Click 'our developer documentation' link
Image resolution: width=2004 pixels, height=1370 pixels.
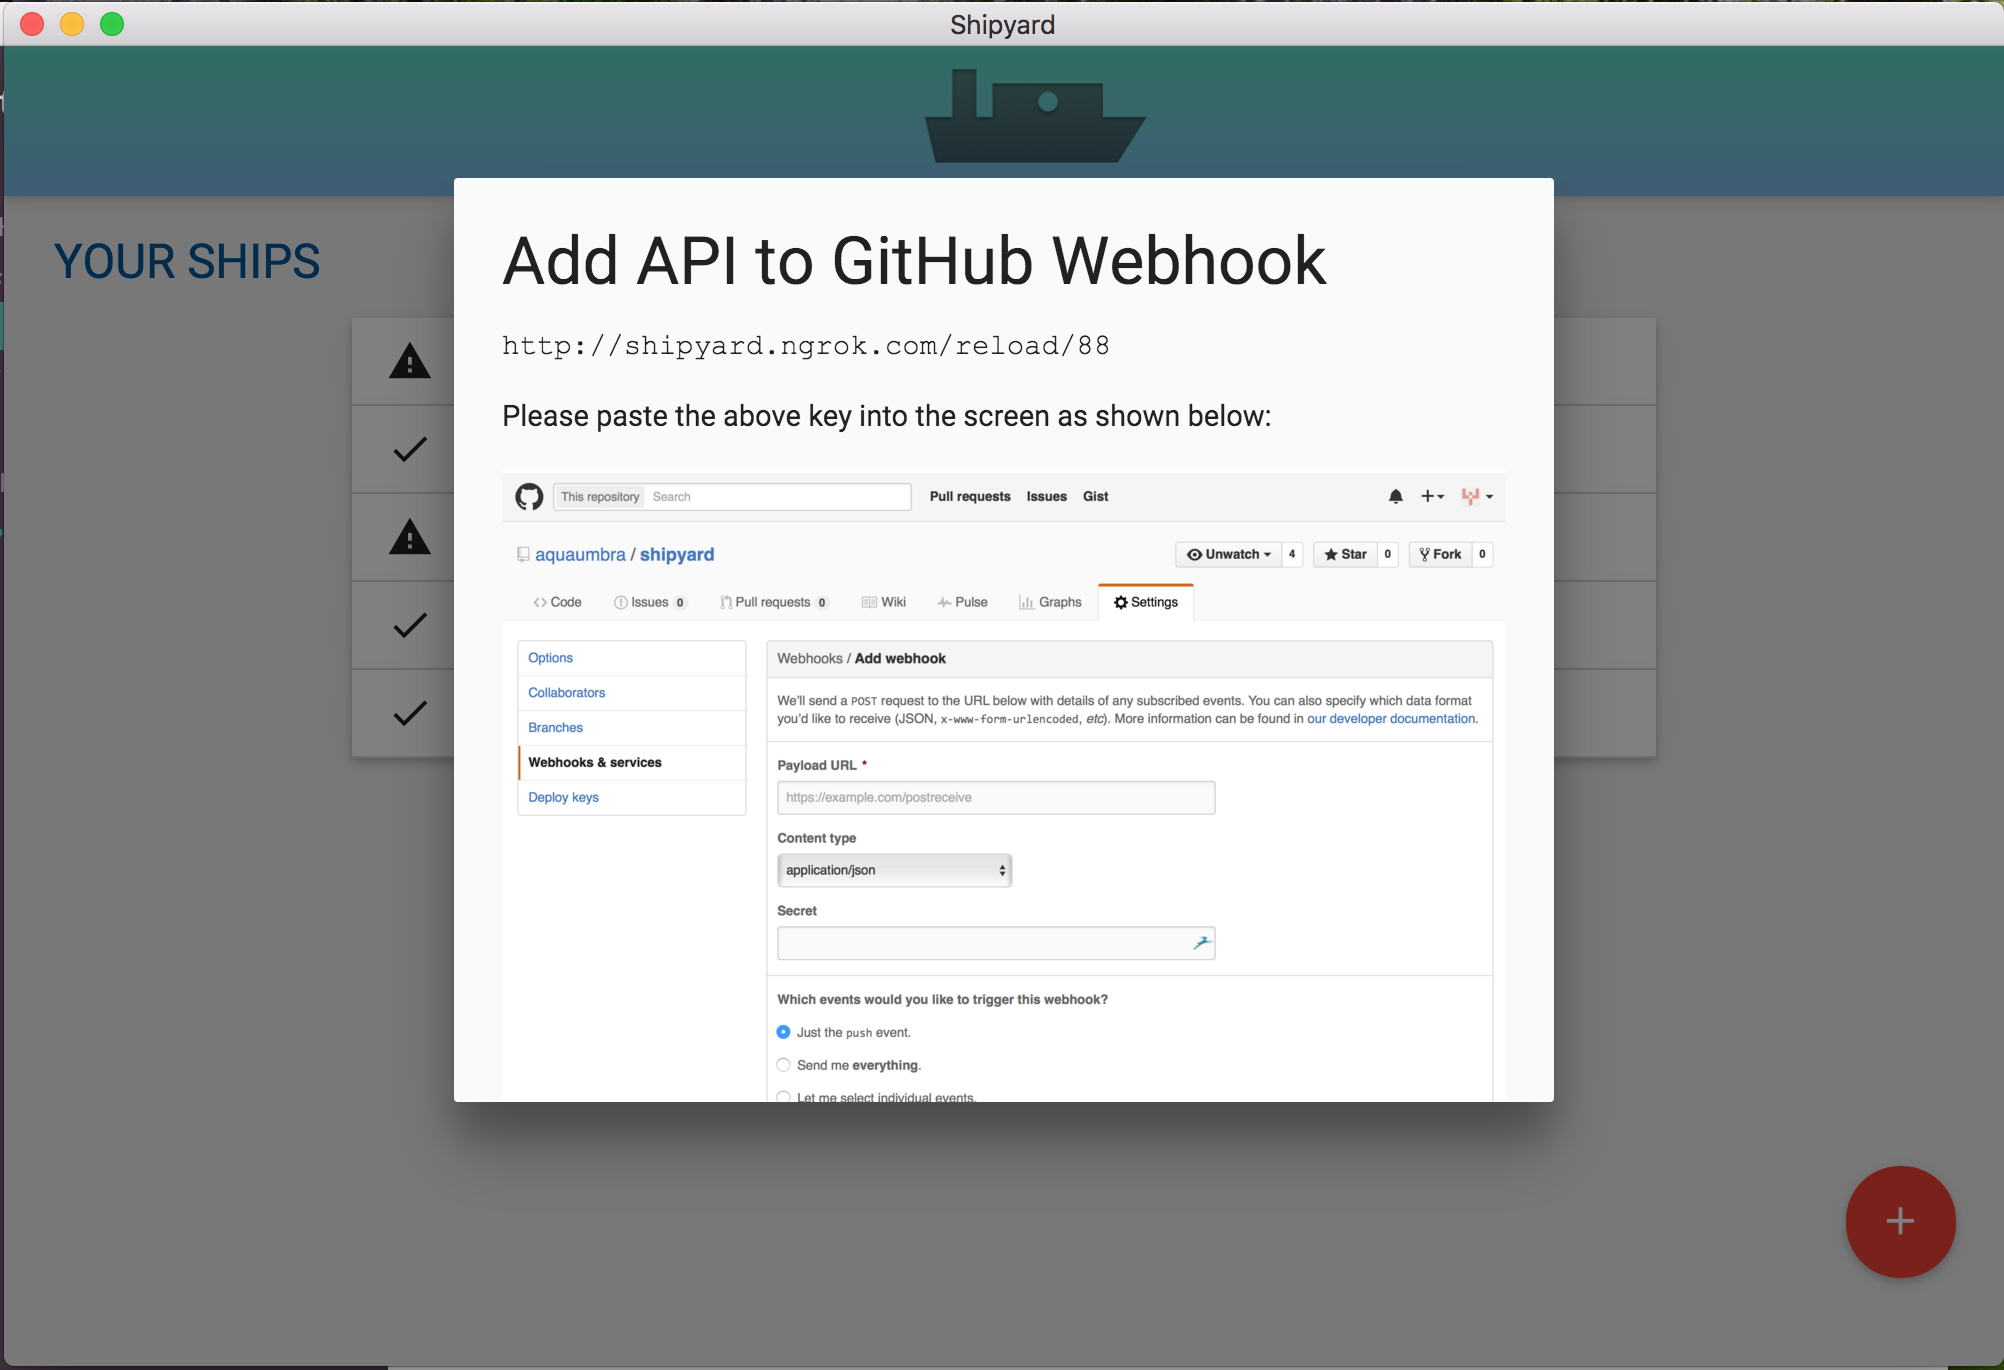click(x=1390, y=718)
